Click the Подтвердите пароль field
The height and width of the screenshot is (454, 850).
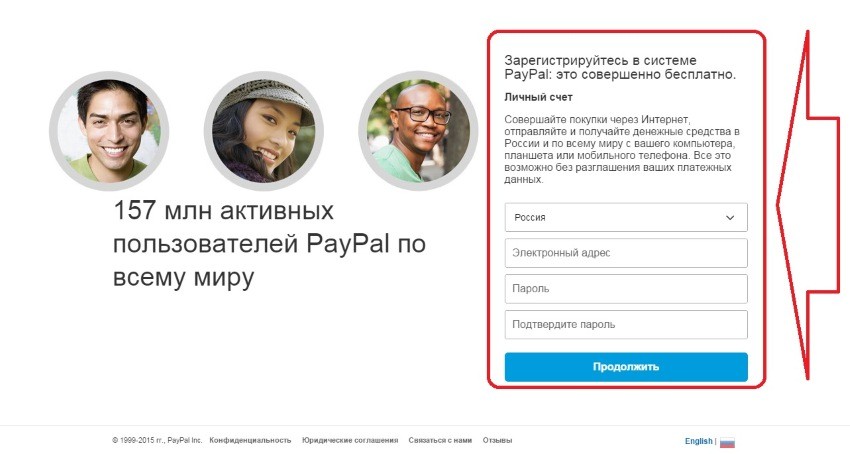pos(626,324)
